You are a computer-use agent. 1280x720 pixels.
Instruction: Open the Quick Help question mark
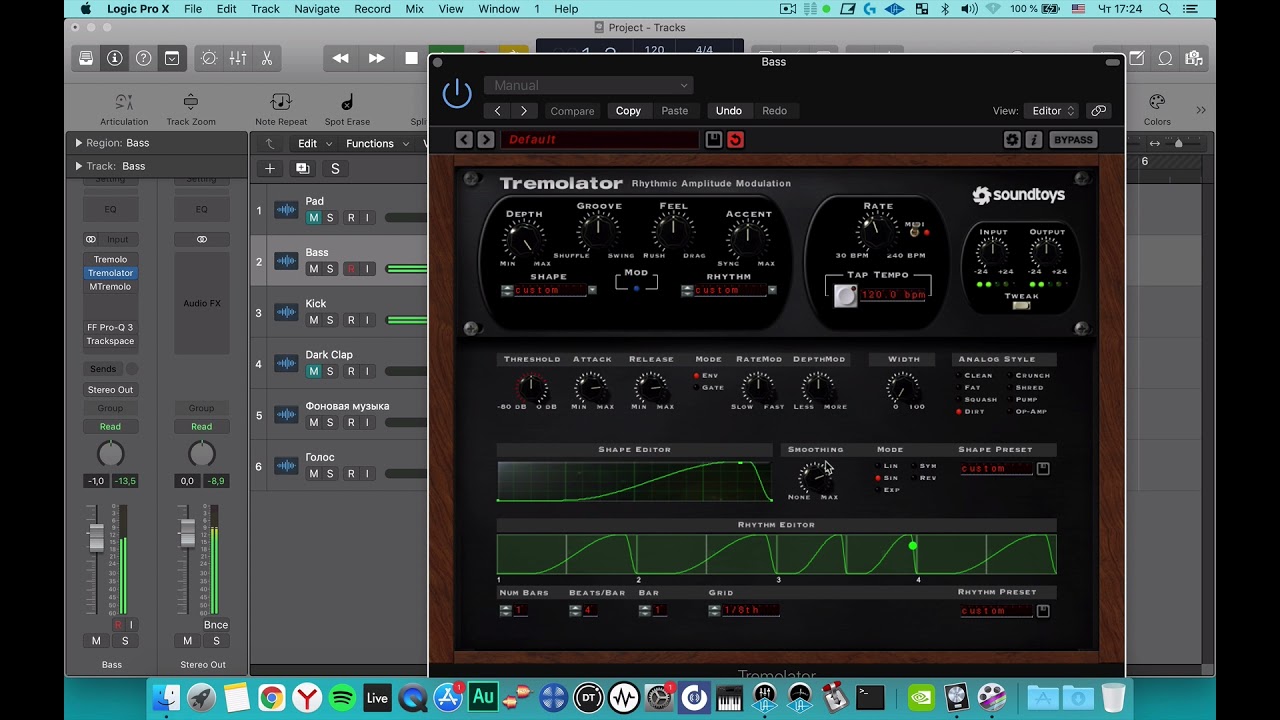click(x=143, y=58)
